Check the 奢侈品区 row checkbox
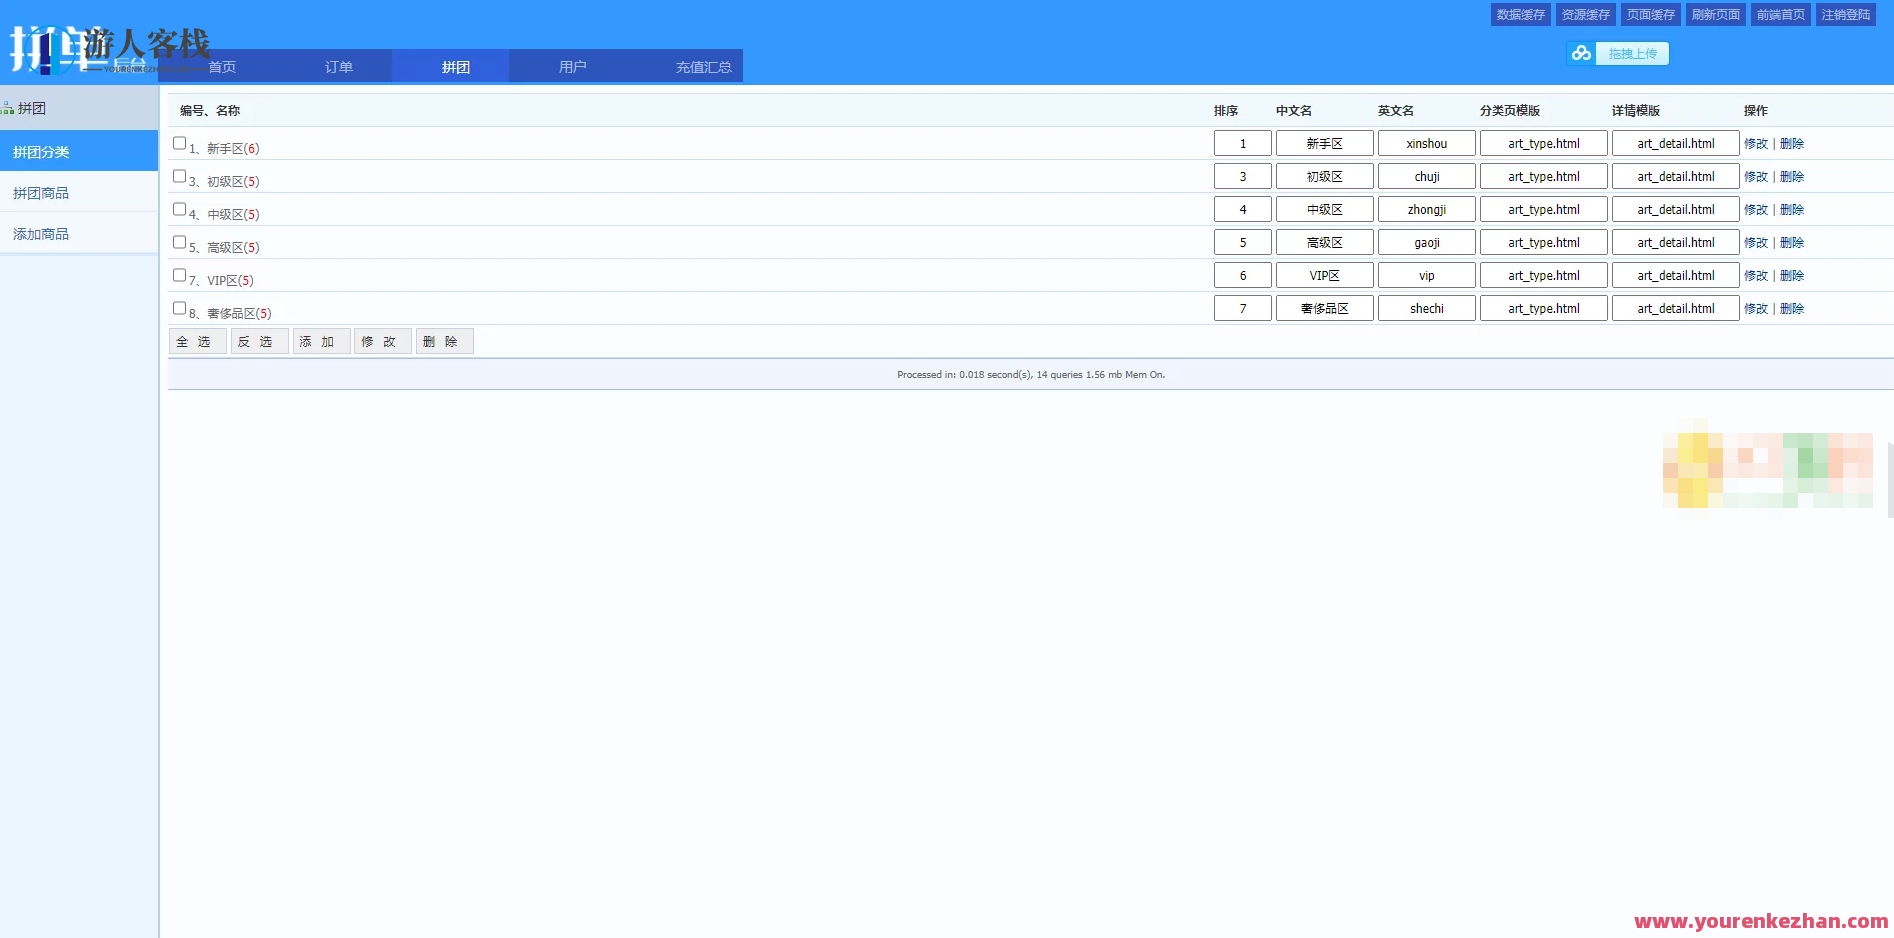1894x938 pixels. [x=179, y=308]
